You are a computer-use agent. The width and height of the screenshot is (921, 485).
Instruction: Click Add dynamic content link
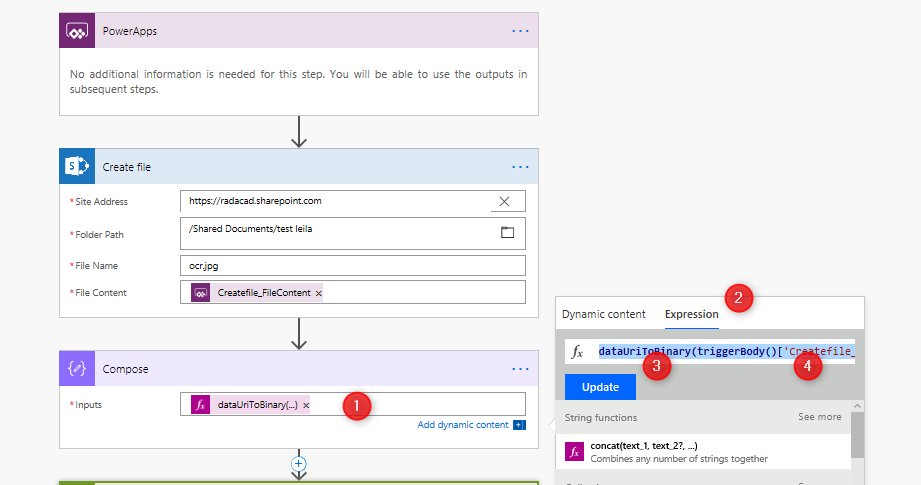pos(462,425)
